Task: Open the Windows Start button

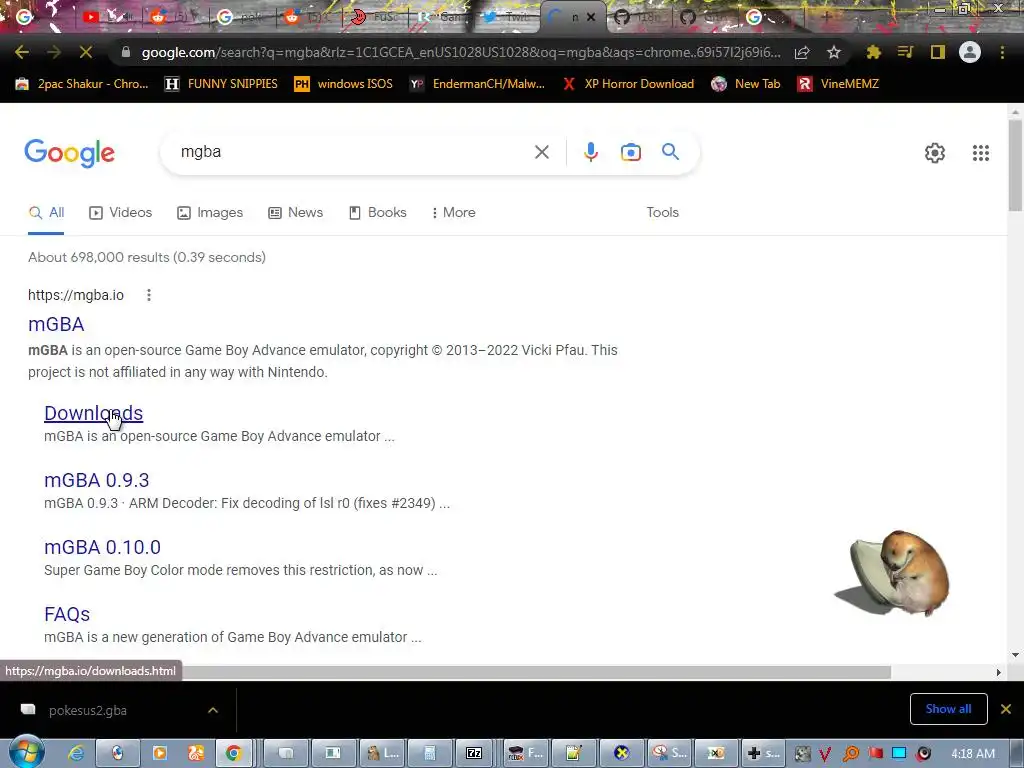Action: coord(26,752)
